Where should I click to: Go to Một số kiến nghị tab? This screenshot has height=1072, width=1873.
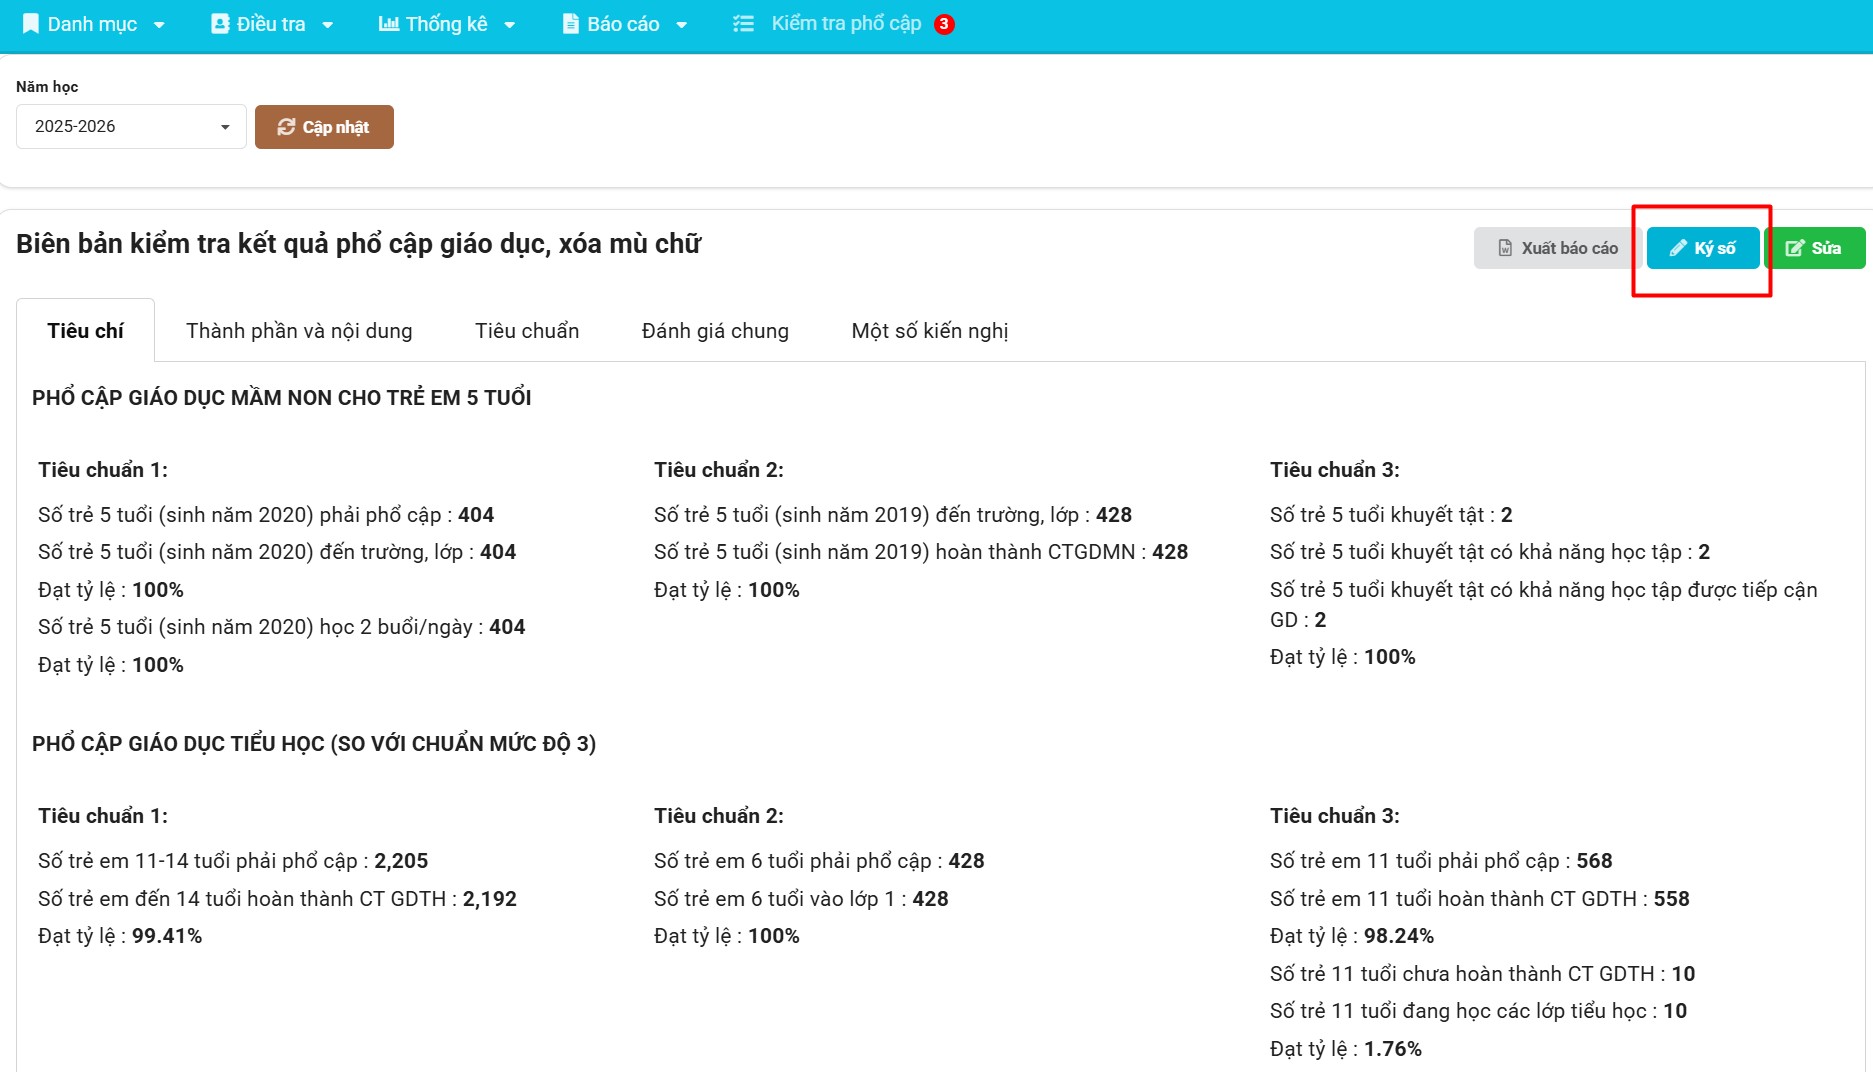(x=929, y=331)
